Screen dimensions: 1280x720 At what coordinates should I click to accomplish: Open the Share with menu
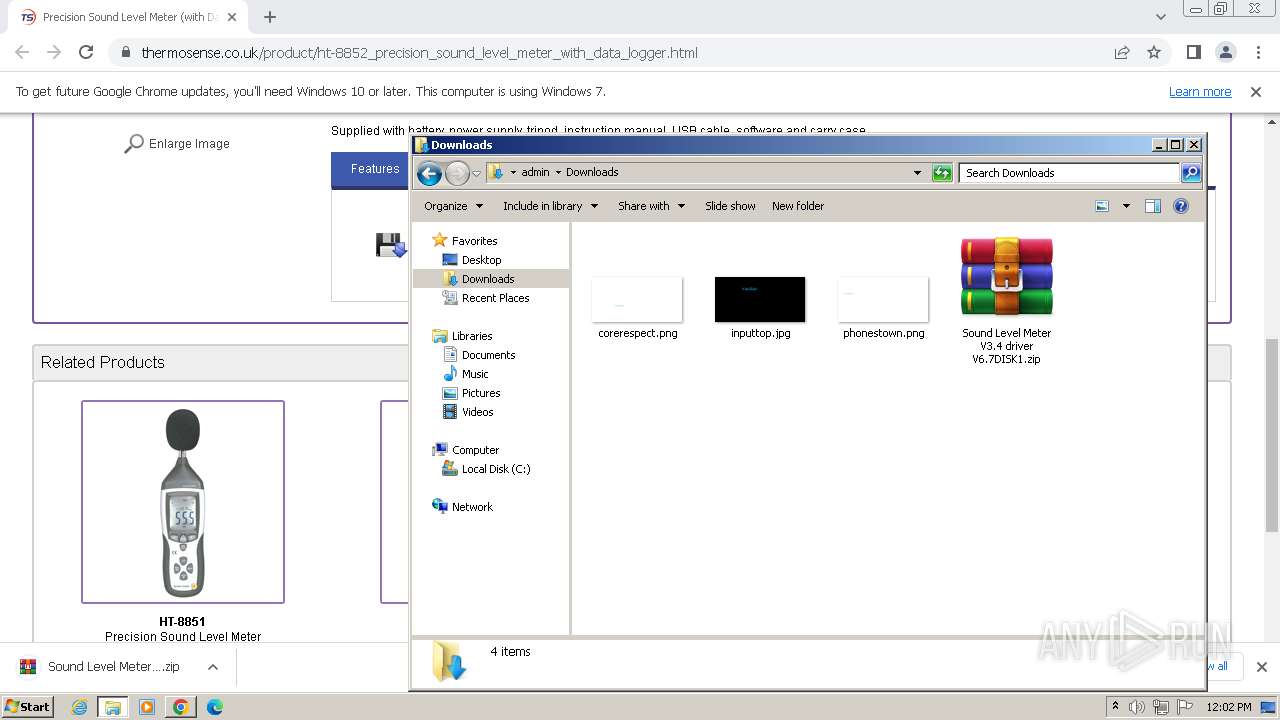(651, 206)
